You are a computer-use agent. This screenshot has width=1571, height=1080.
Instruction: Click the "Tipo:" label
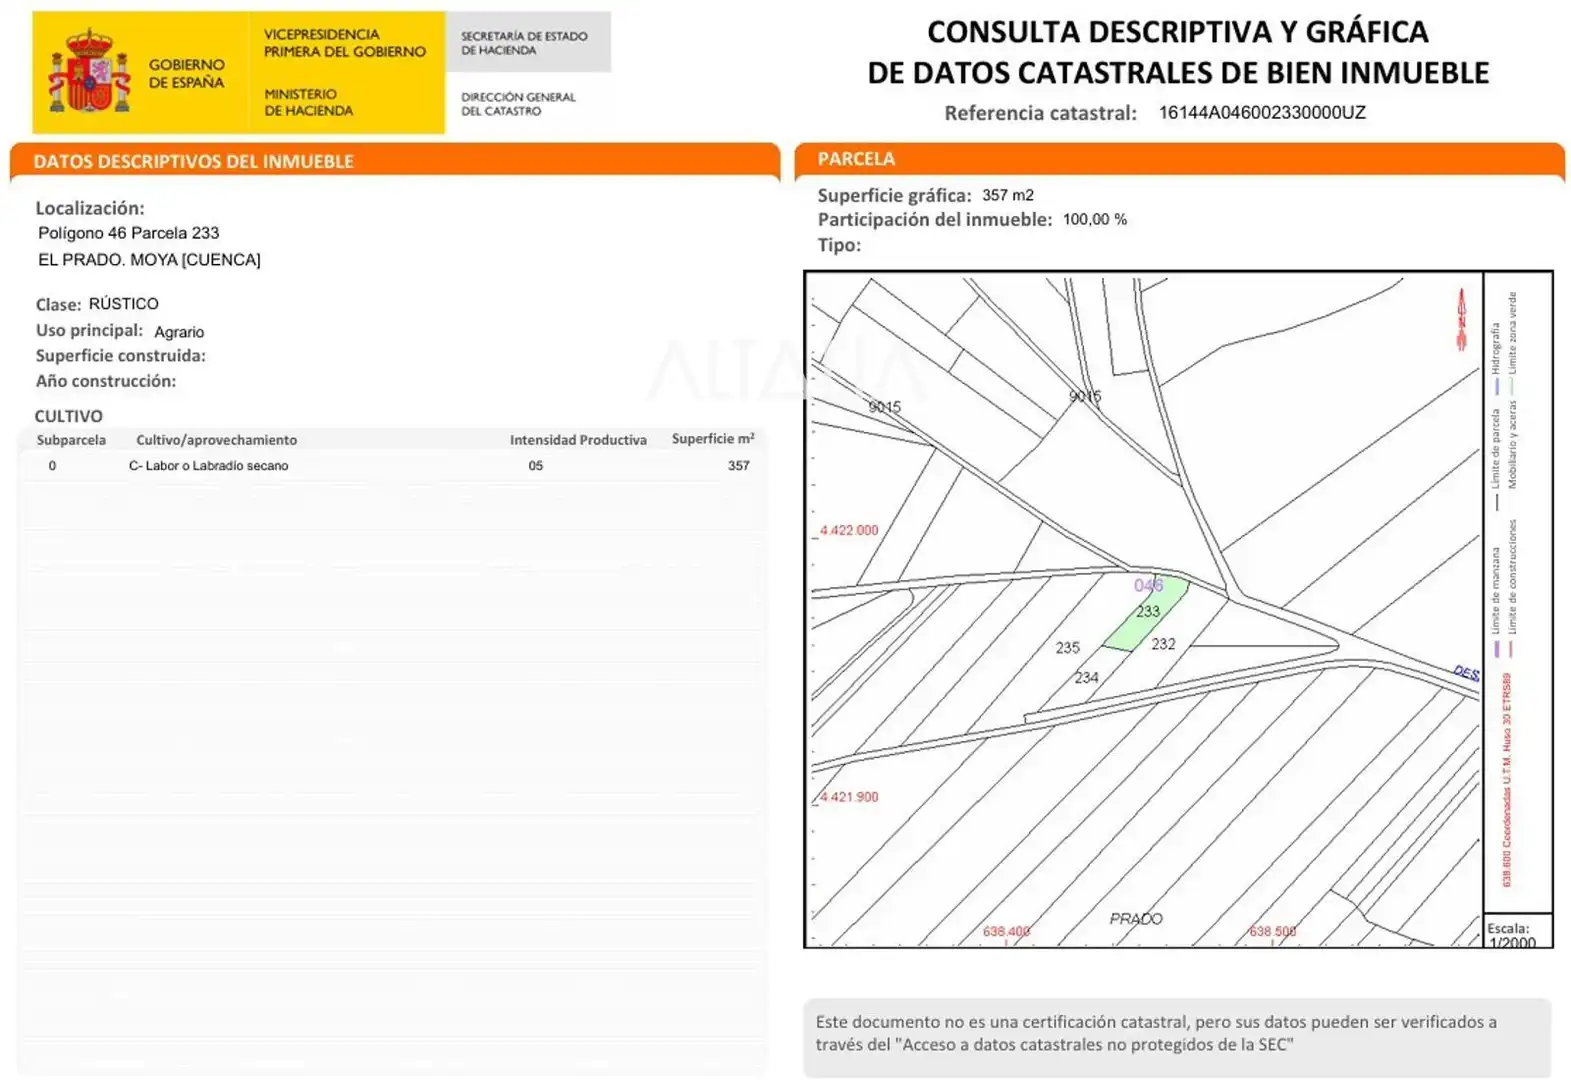[x=839, y=245]
